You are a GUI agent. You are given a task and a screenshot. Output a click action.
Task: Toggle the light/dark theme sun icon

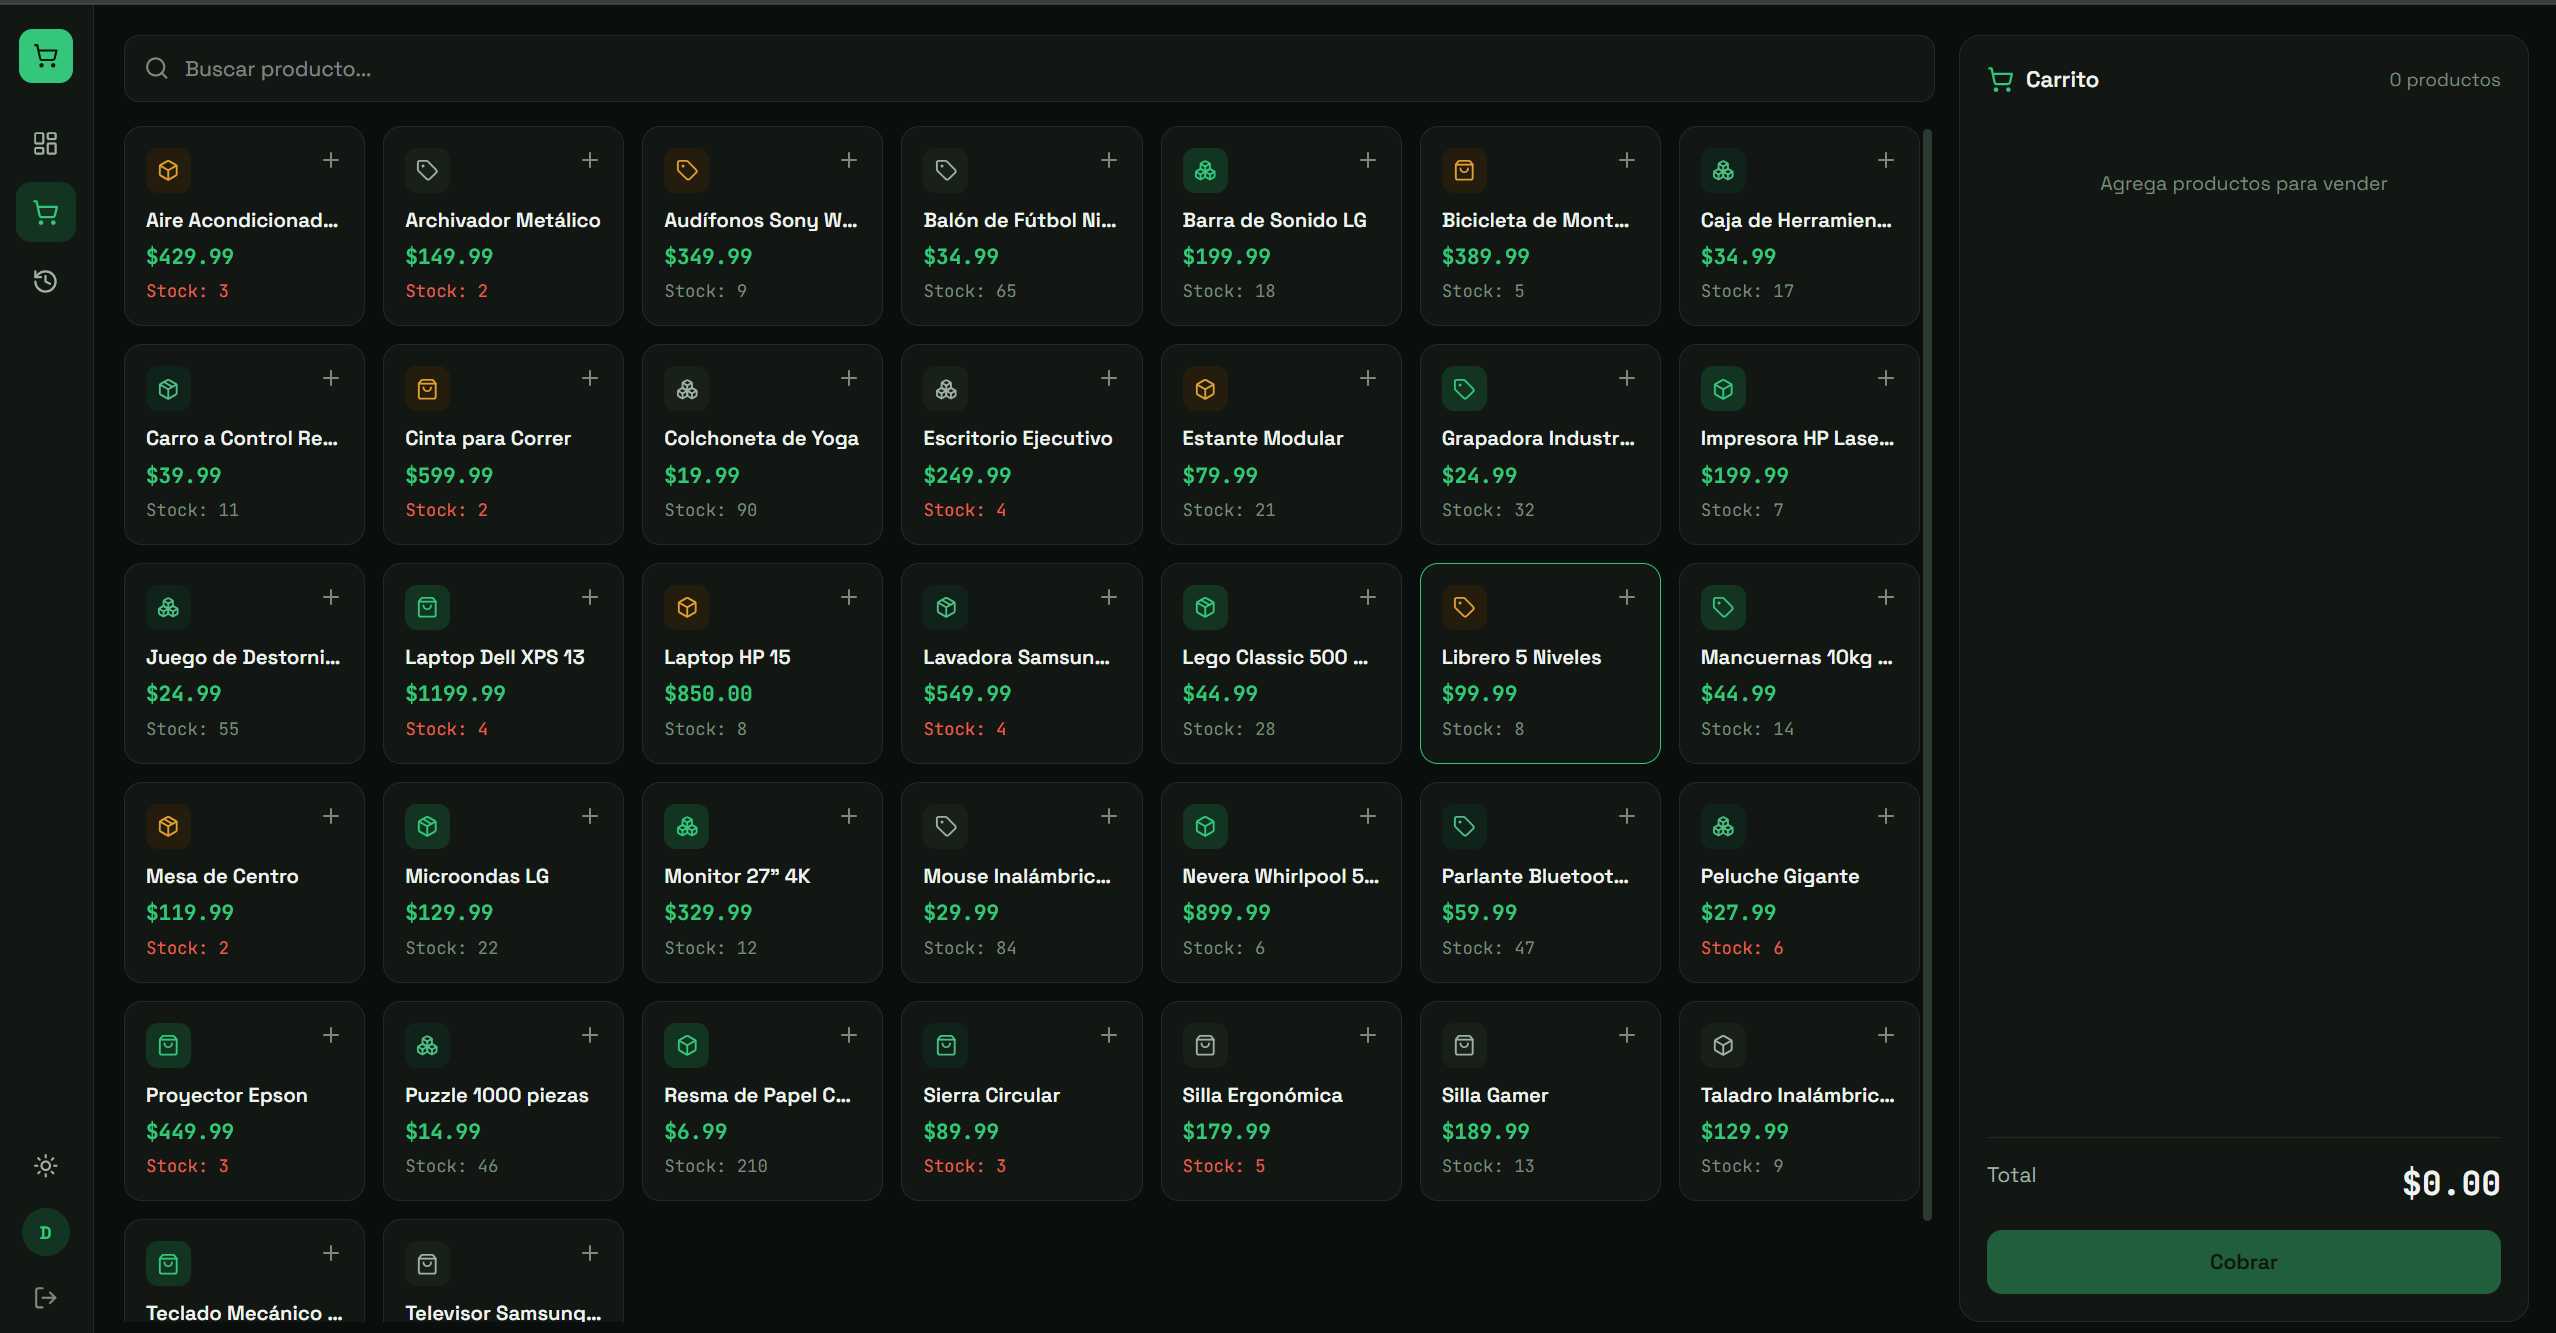point(45,1165)
